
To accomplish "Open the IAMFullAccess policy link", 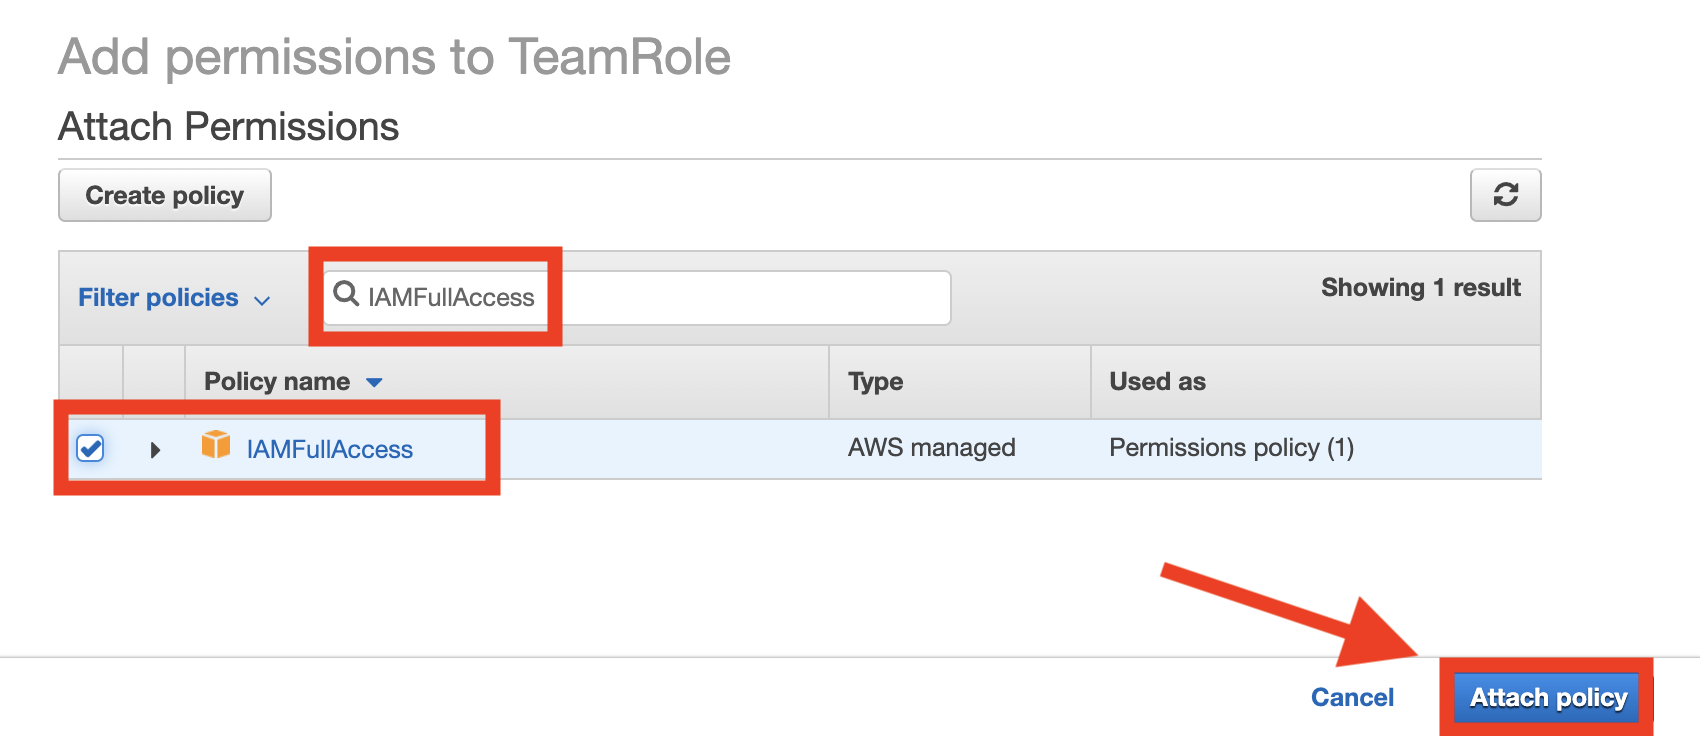I will tap(330, 450).
